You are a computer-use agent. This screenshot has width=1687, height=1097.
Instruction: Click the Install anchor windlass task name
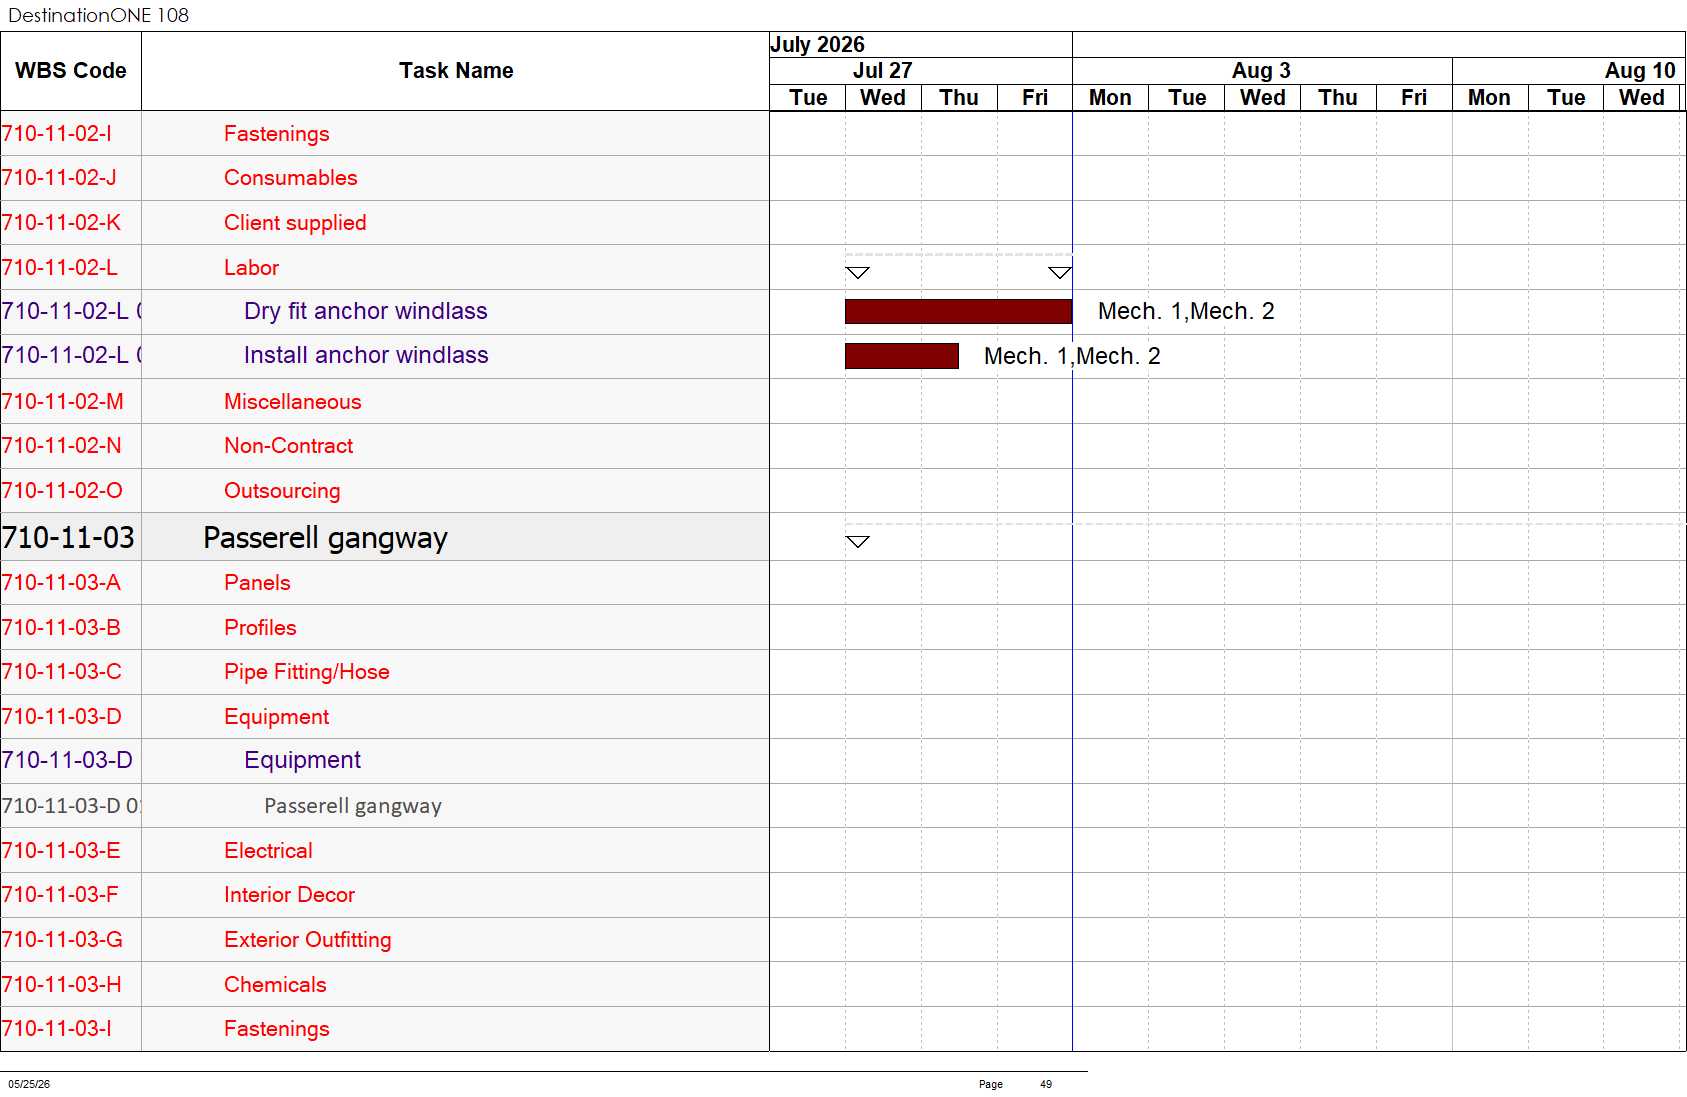[366, 355]
